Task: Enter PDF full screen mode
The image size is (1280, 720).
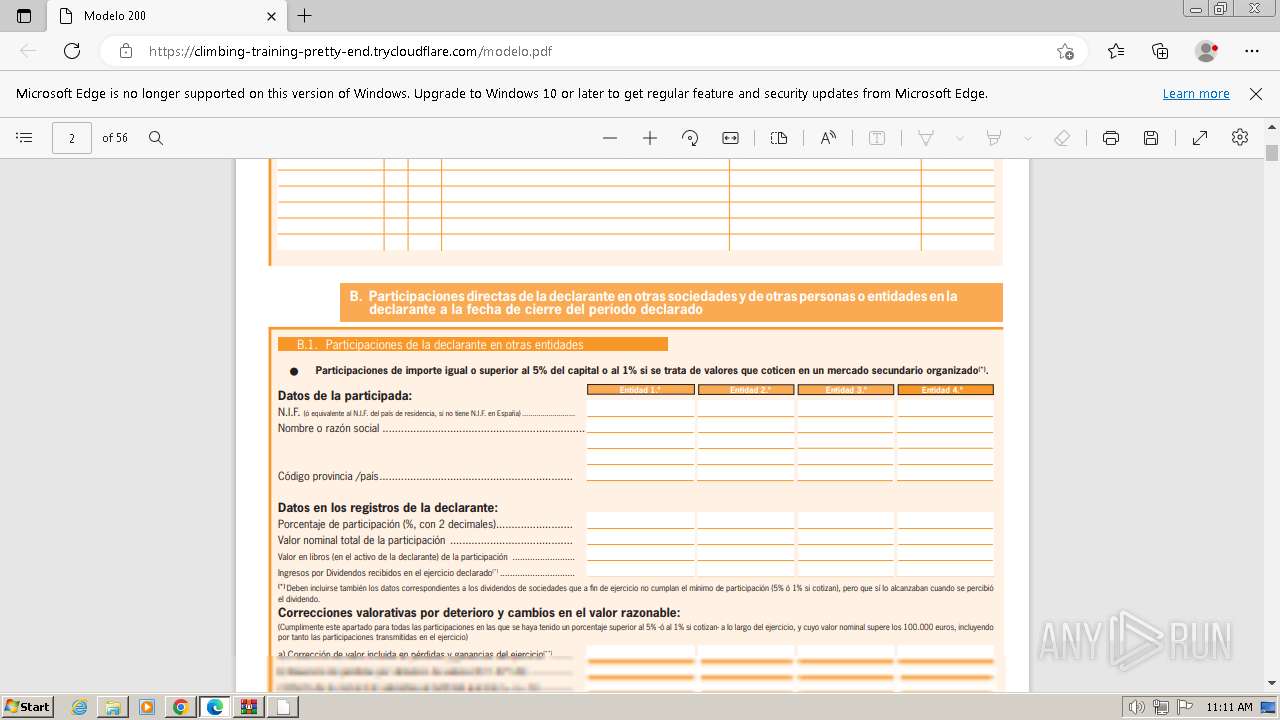Action: [1200, 138]
